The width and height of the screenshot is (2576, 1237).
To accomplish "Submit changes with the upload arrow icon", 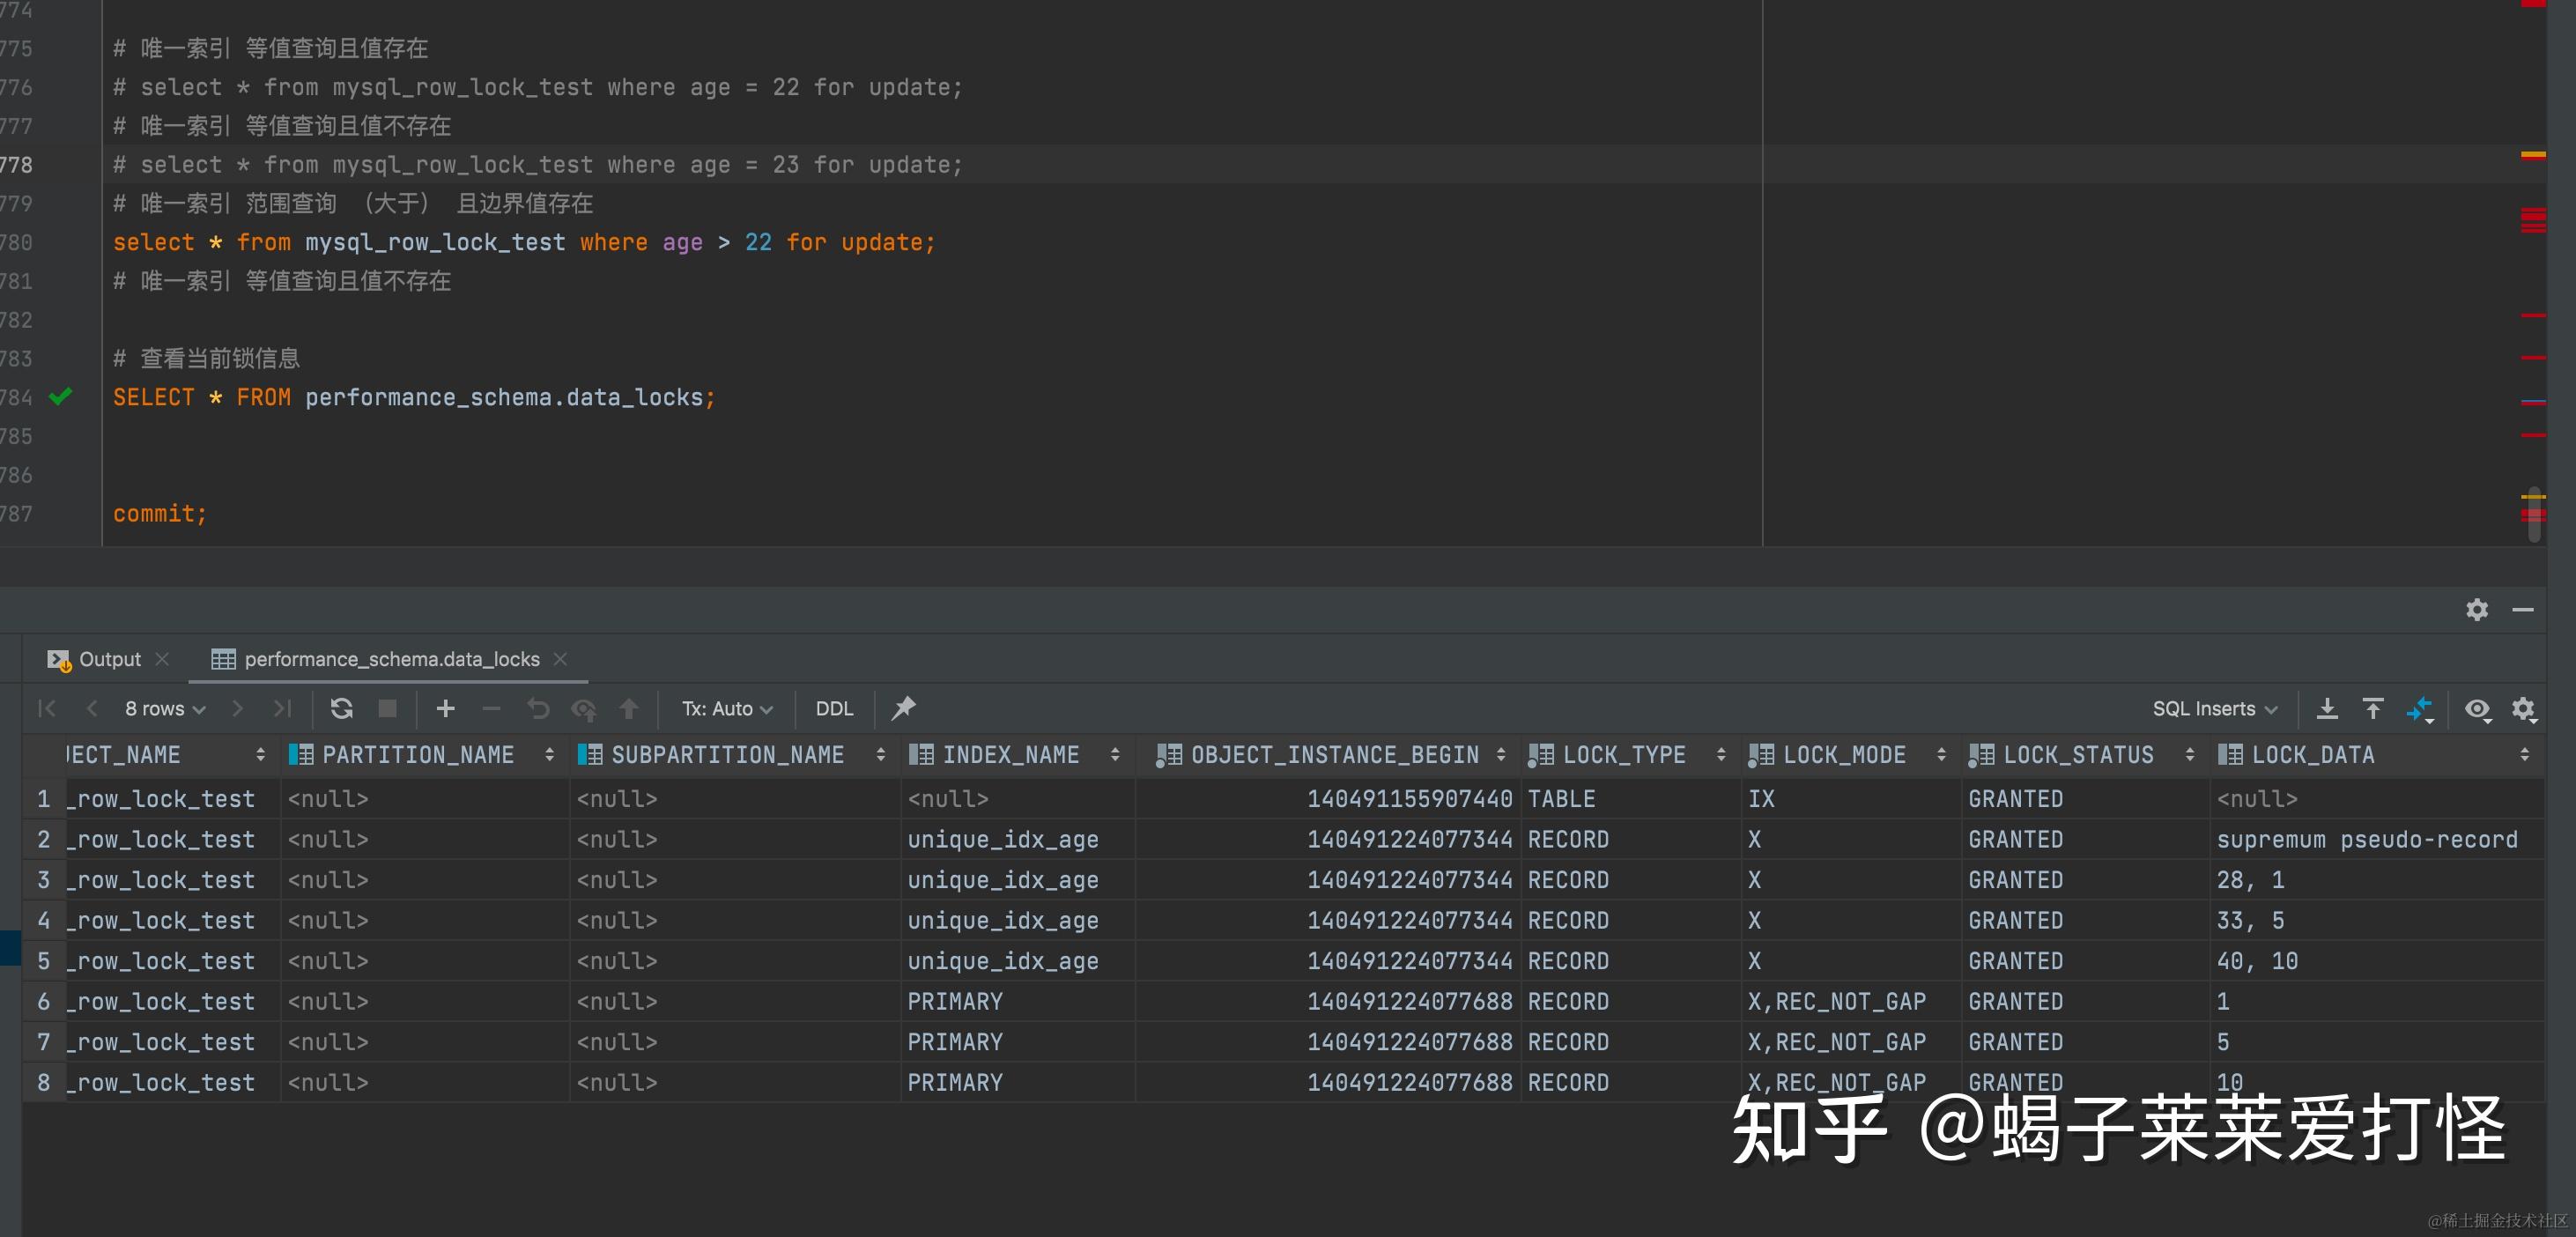I will 629,708.
